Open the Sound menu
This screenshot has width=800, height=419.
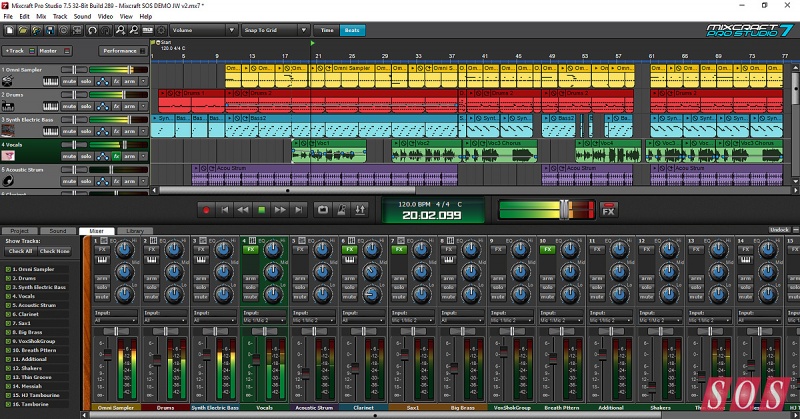82,16
